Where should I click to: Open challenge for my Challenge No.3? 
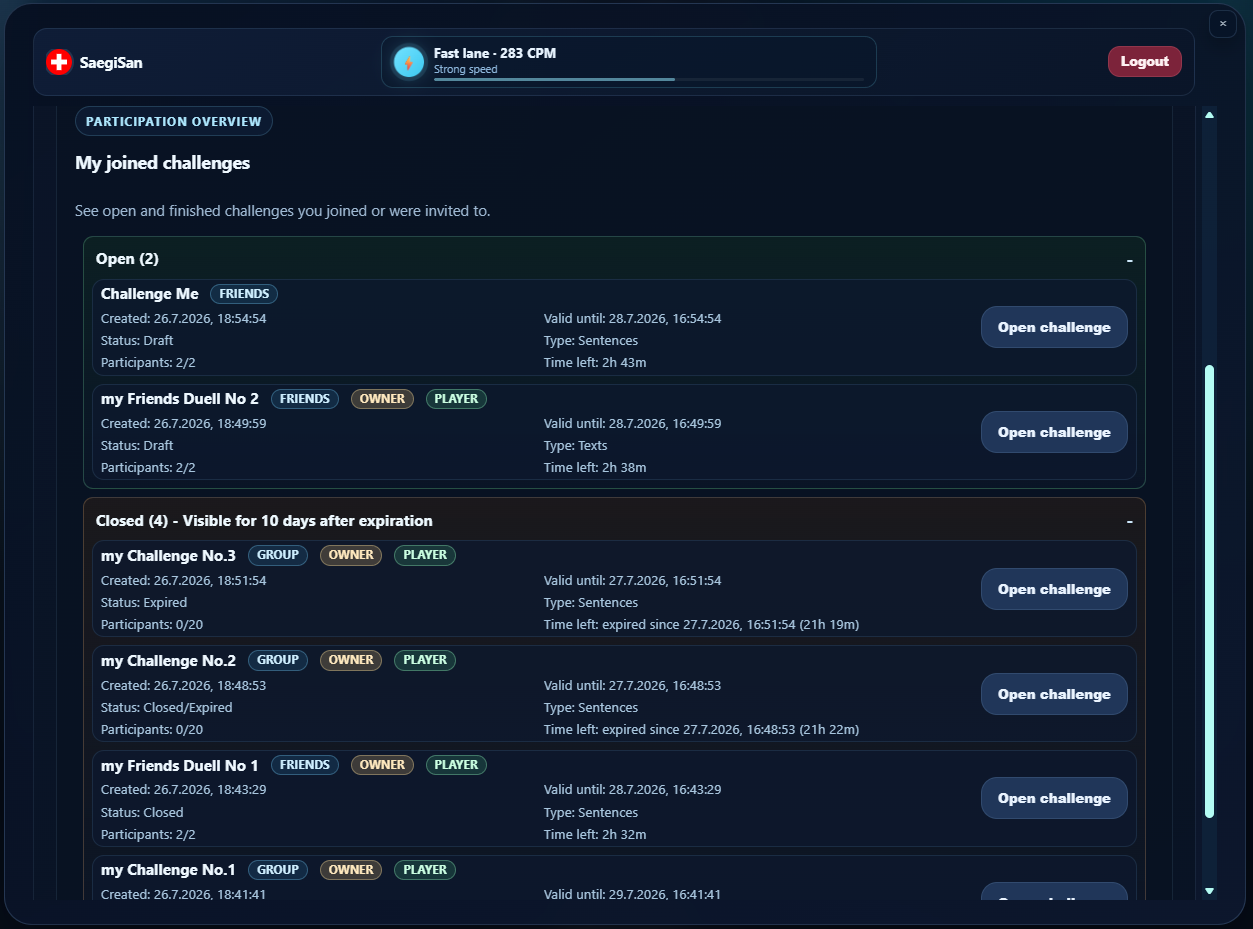1054,589
